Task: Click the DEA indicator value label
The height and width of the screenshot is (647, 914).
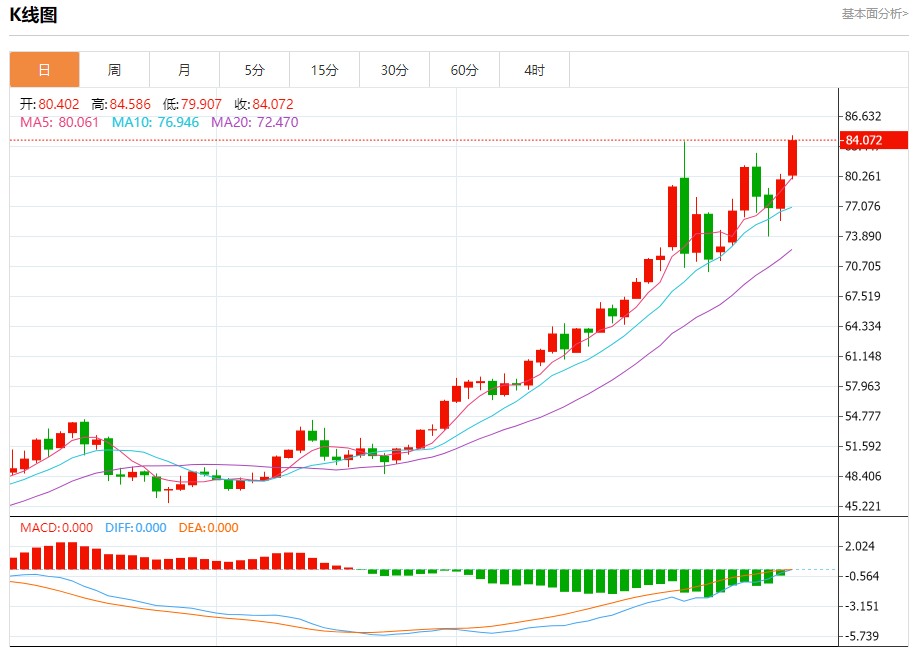Action: click(x=208, y=527)
